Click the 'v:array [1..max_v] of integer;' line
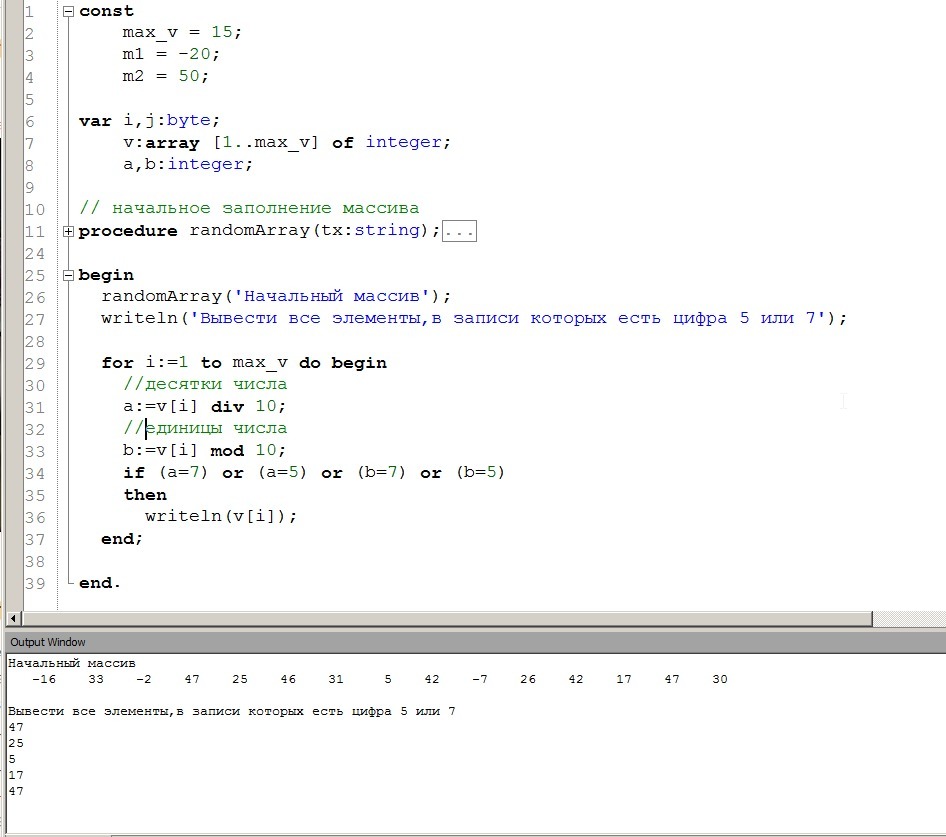This screenshot has height=837, width=946. pyautogui.click(x=287, y=142)
